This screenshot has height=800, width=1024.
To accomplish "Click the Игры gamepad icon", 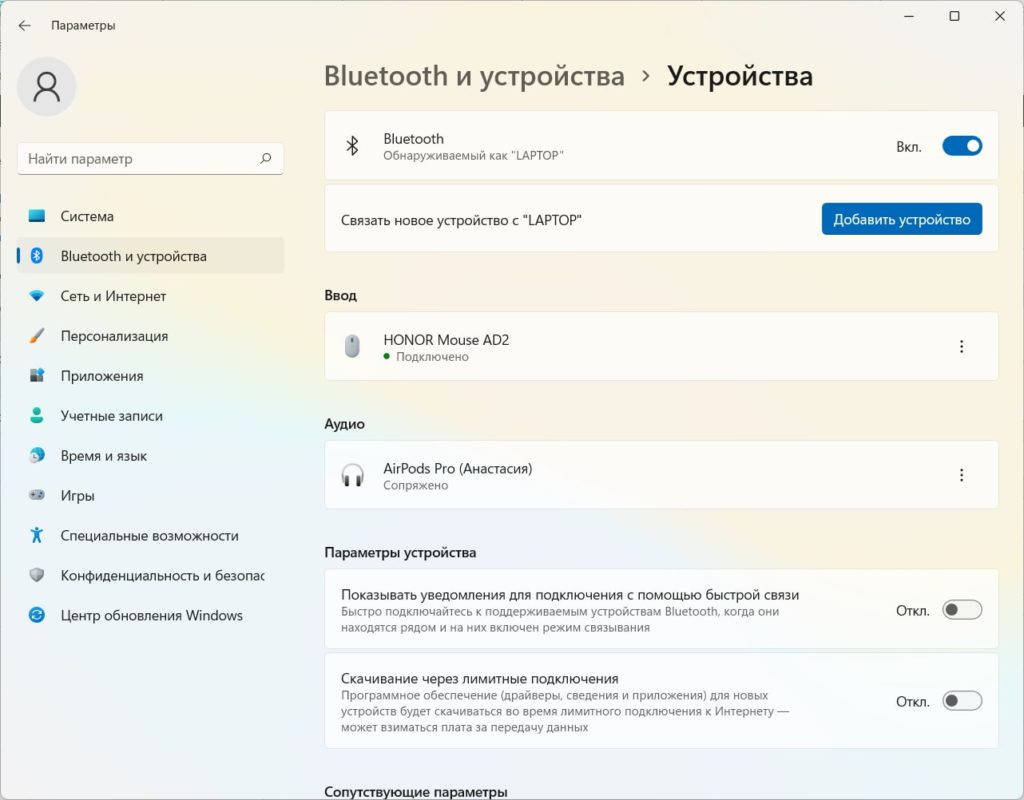I will pos(37,495).
